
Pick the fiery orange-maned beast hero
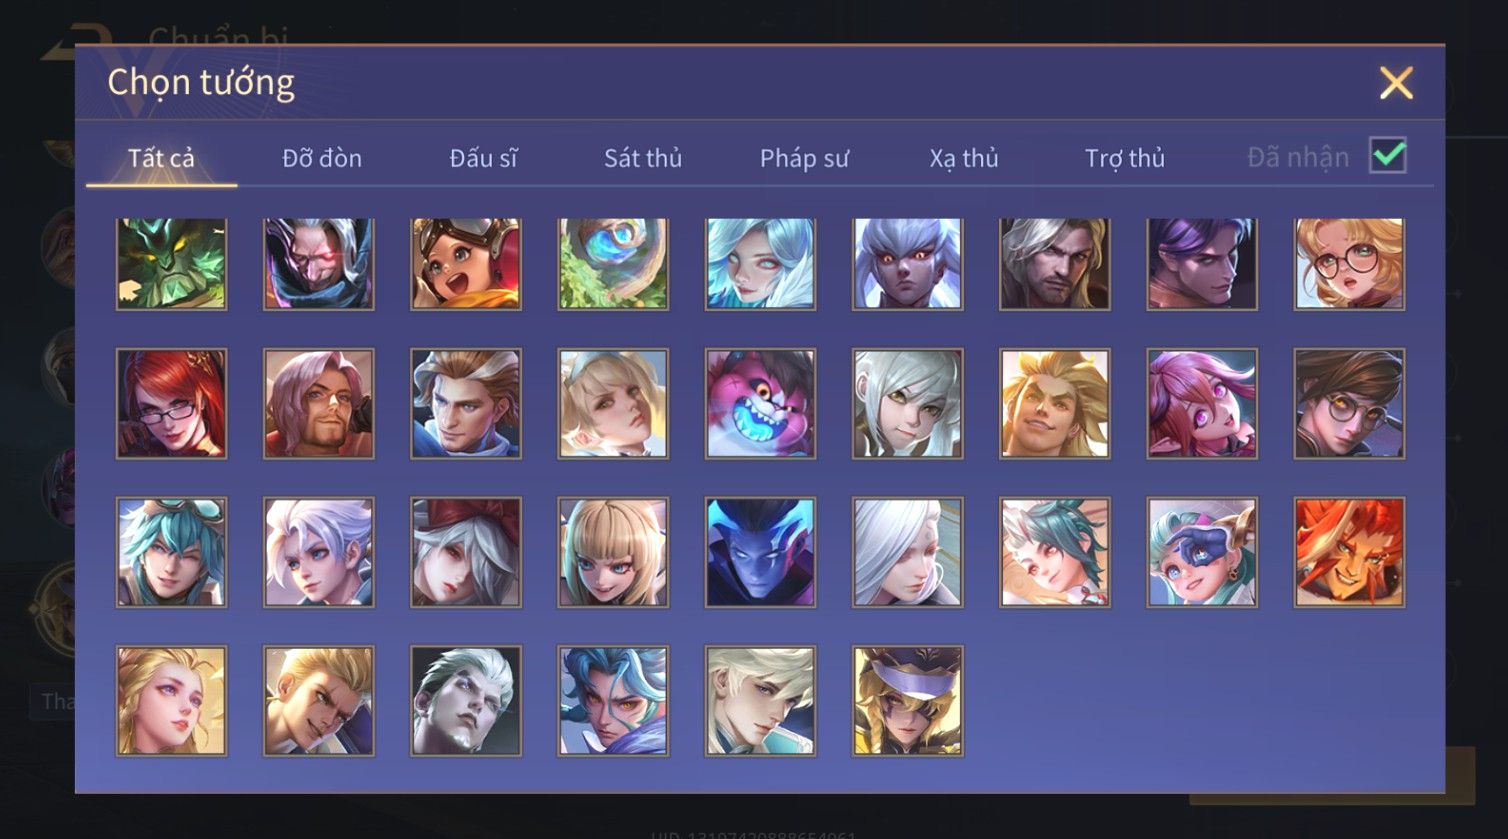[1349, 552]
